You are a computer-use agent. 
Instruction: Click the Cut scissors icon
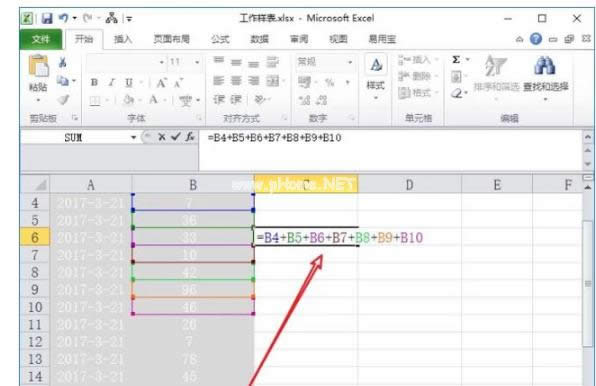coord(63,63)
